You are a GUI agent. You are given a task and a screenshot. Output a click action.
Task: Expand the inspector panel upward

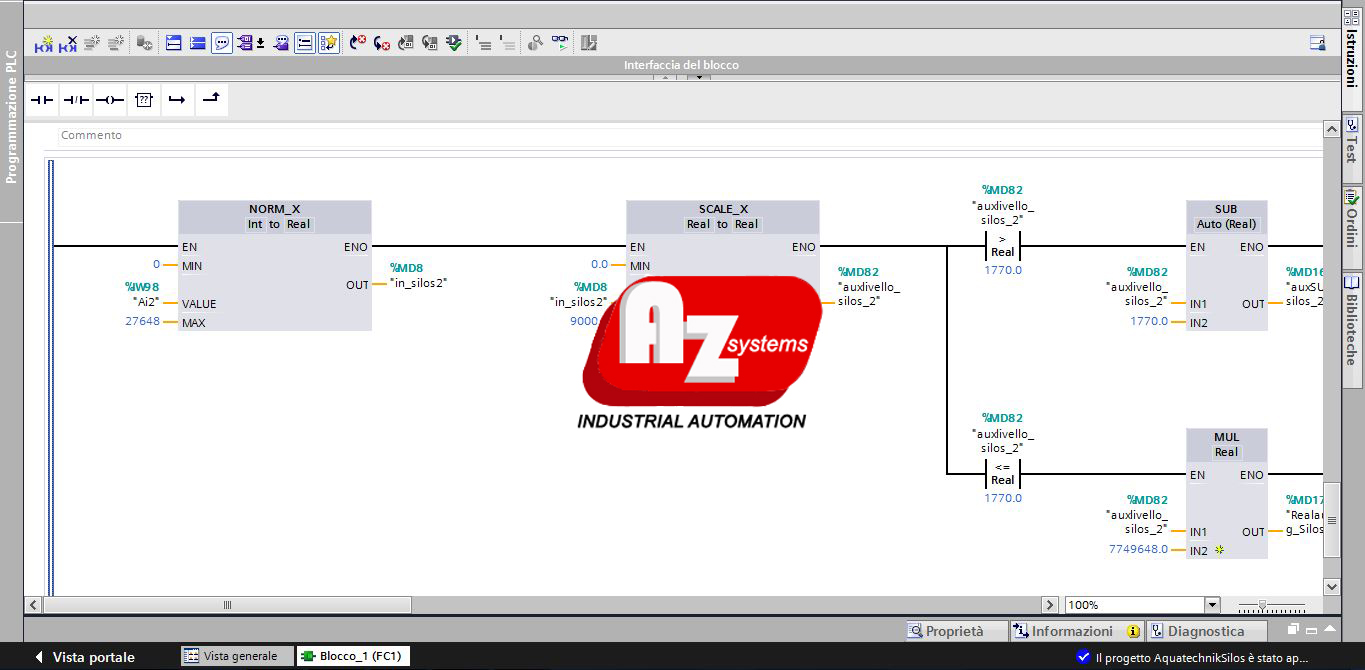1329,630
